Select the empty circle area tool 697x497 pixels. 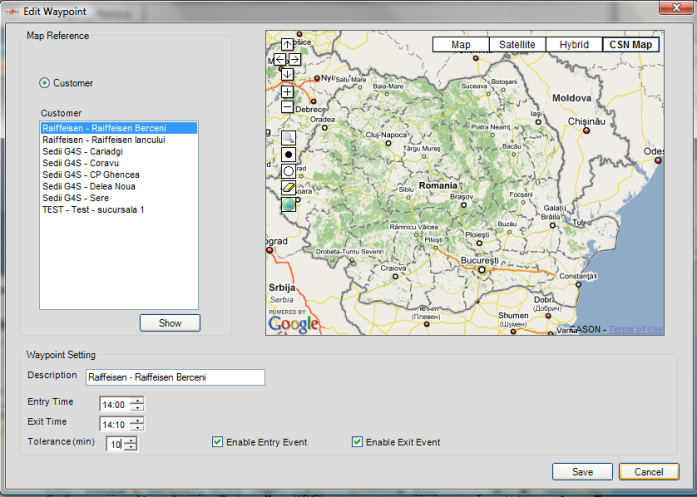click(288, 171)
